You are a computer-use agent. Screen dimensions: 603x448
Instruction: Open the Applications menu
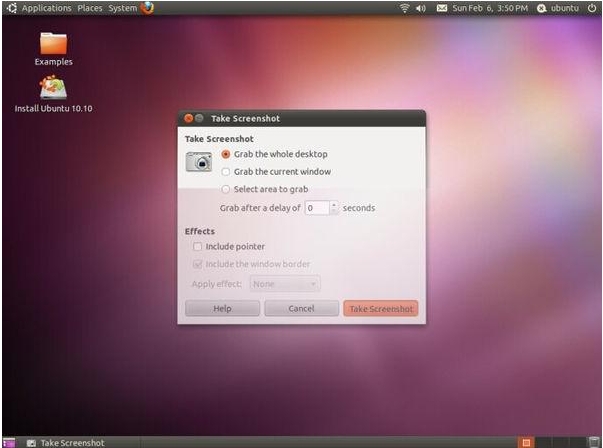click(x=46, y=8)
